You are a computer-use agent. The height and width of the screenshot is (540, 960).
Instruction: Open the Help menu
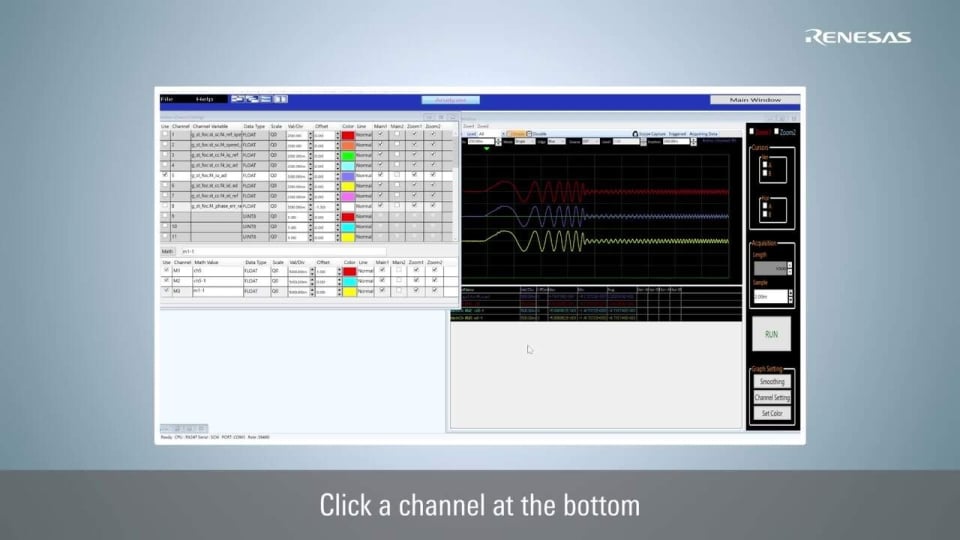click(x=204, y=99)
